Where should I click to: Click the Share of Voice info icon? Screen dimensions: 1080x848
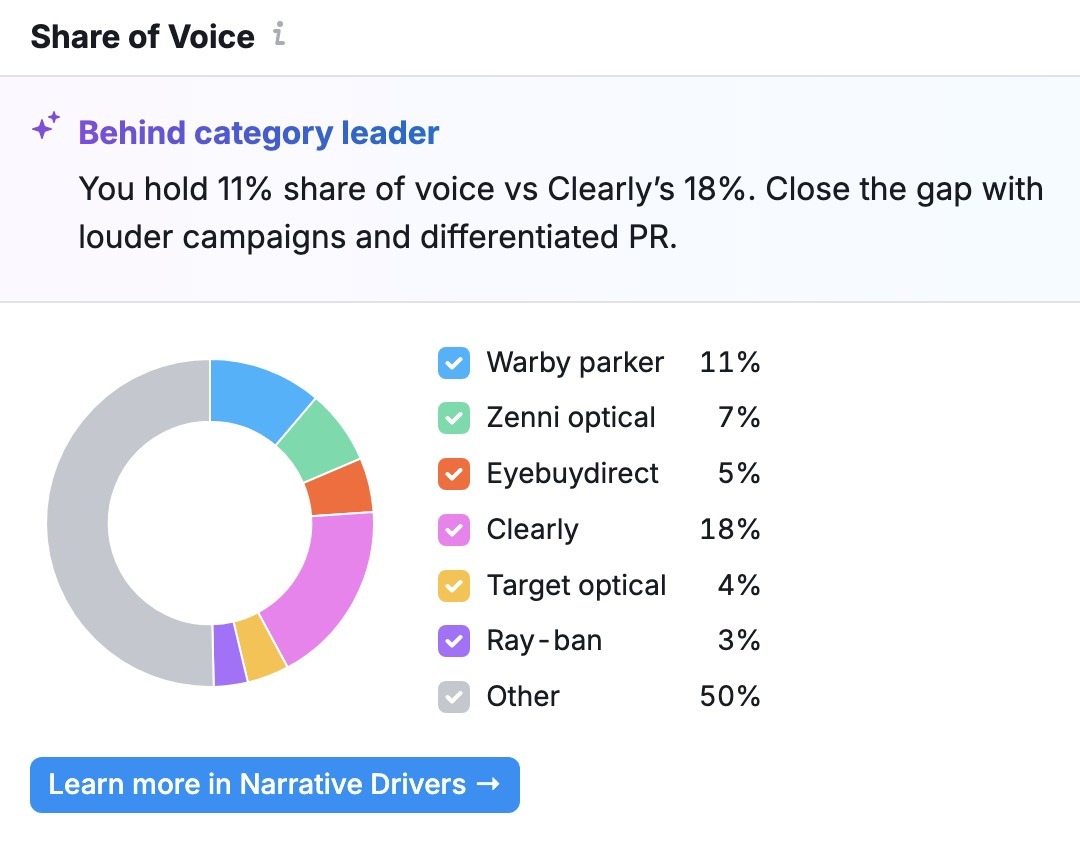278,35
